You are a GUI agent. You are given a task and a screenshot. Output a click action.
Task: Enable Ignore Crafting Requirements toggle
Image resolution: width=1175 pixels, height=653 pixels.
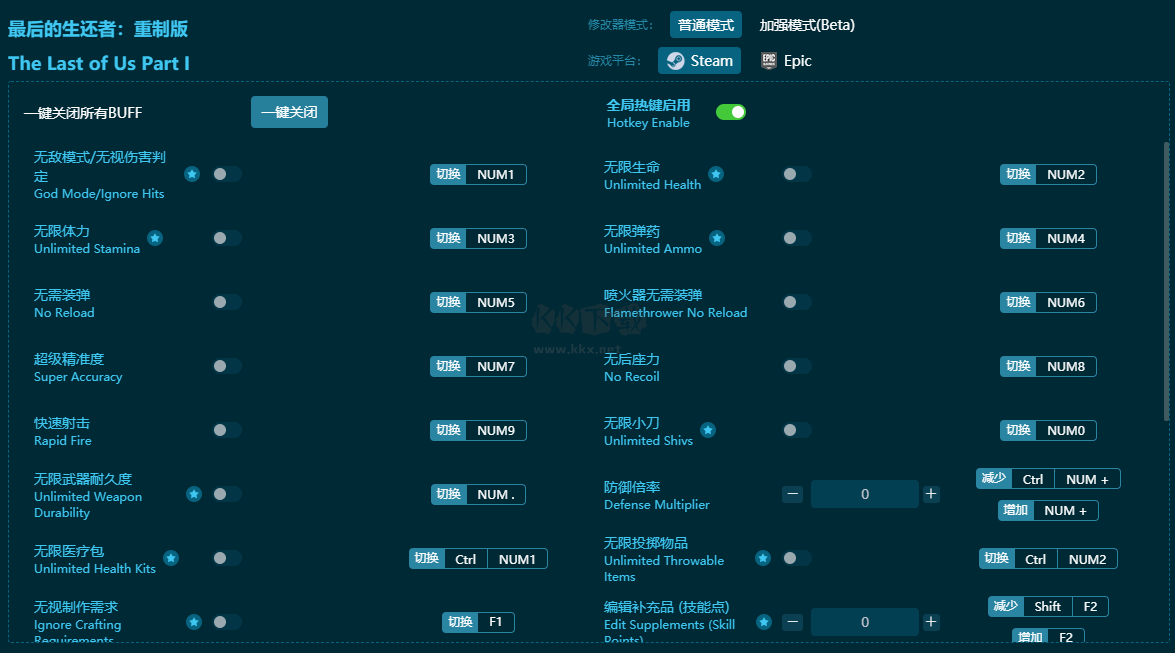[226, 622]
